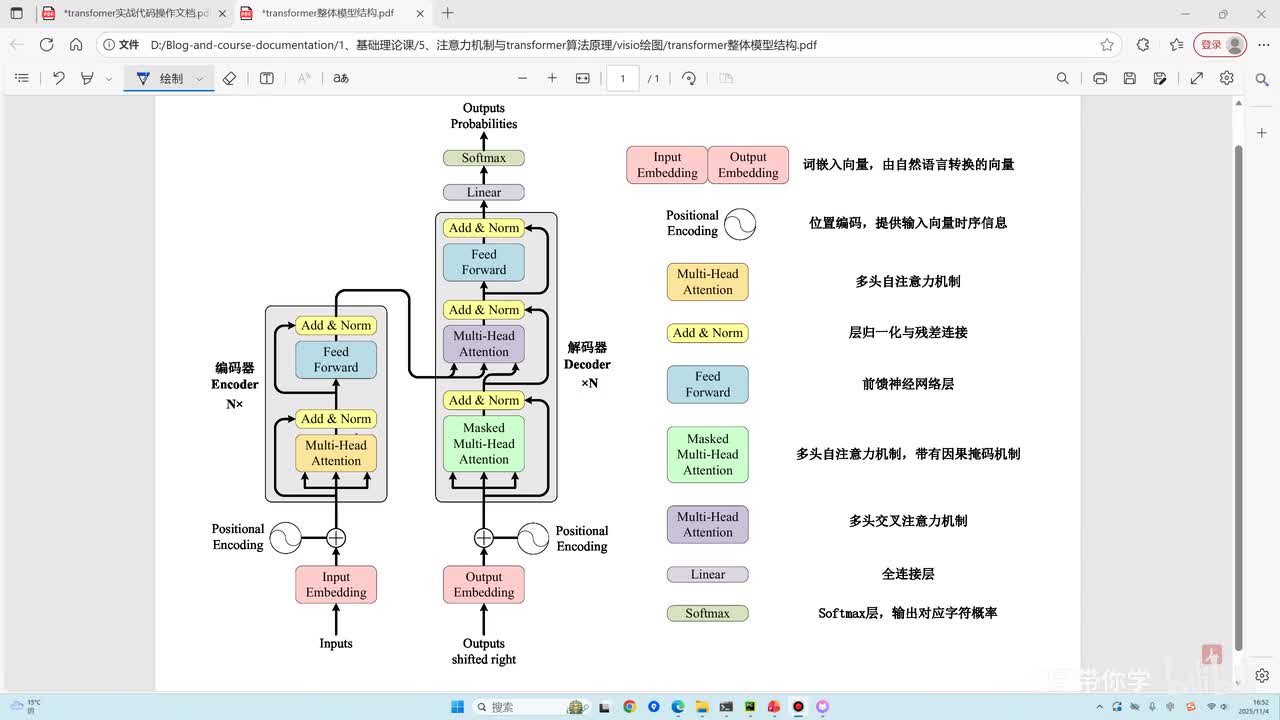Open the terminal app from taskbar
The image size is (1280, 720).
[x=726, y=706]
